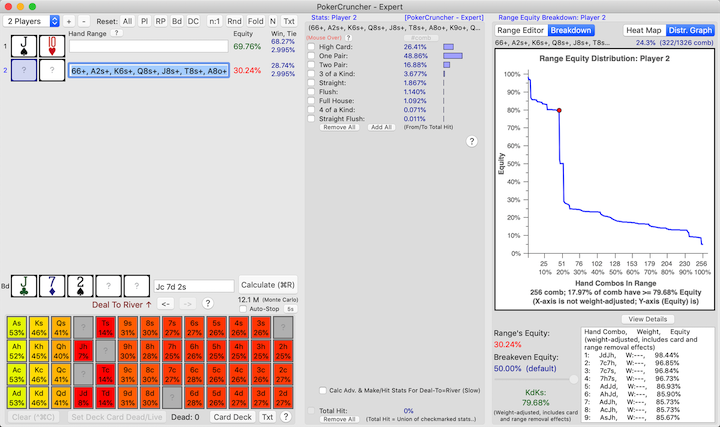Enable Calc Adv. & Make/Hit Stats checkbox
This screenshot has height=427, width=720.
(323, 390)
